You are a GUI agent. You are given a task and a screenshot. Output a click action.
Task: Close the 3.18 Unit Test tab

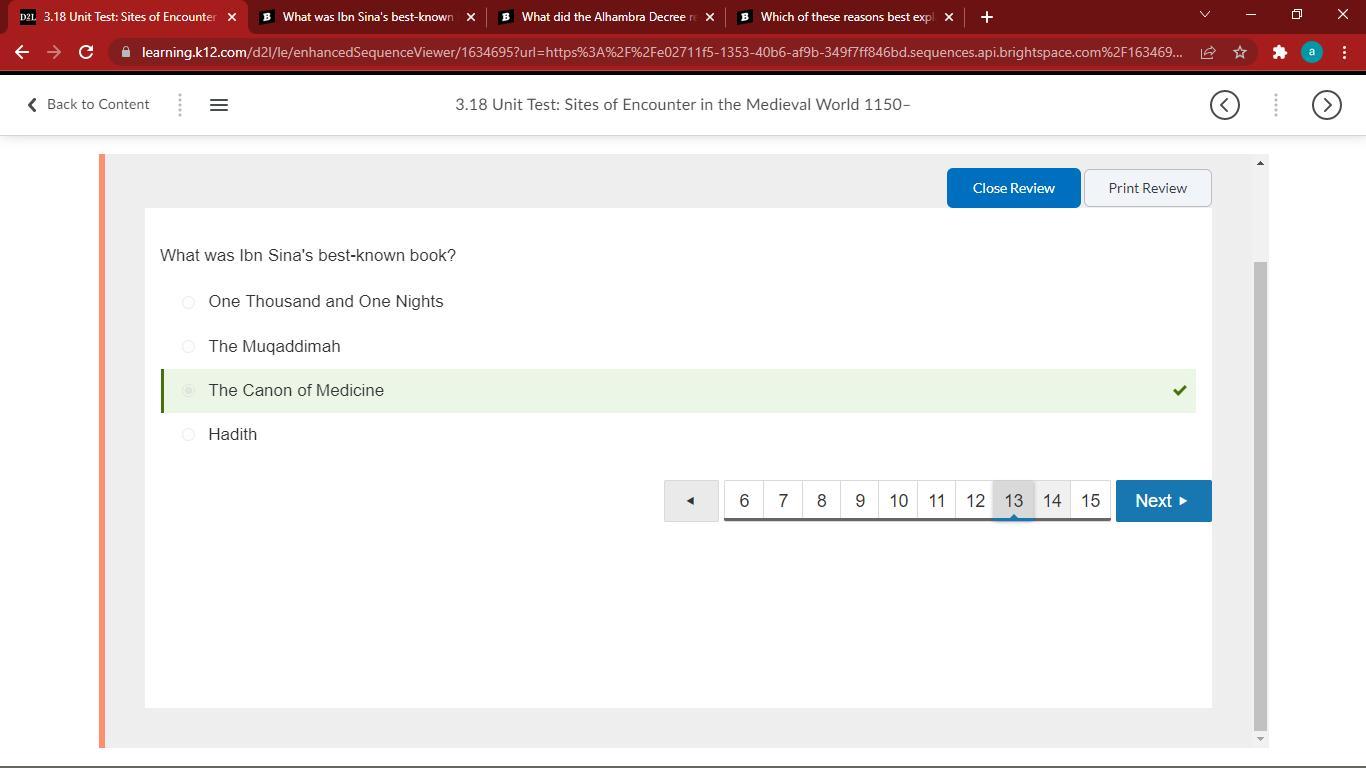tap(232, 17)
